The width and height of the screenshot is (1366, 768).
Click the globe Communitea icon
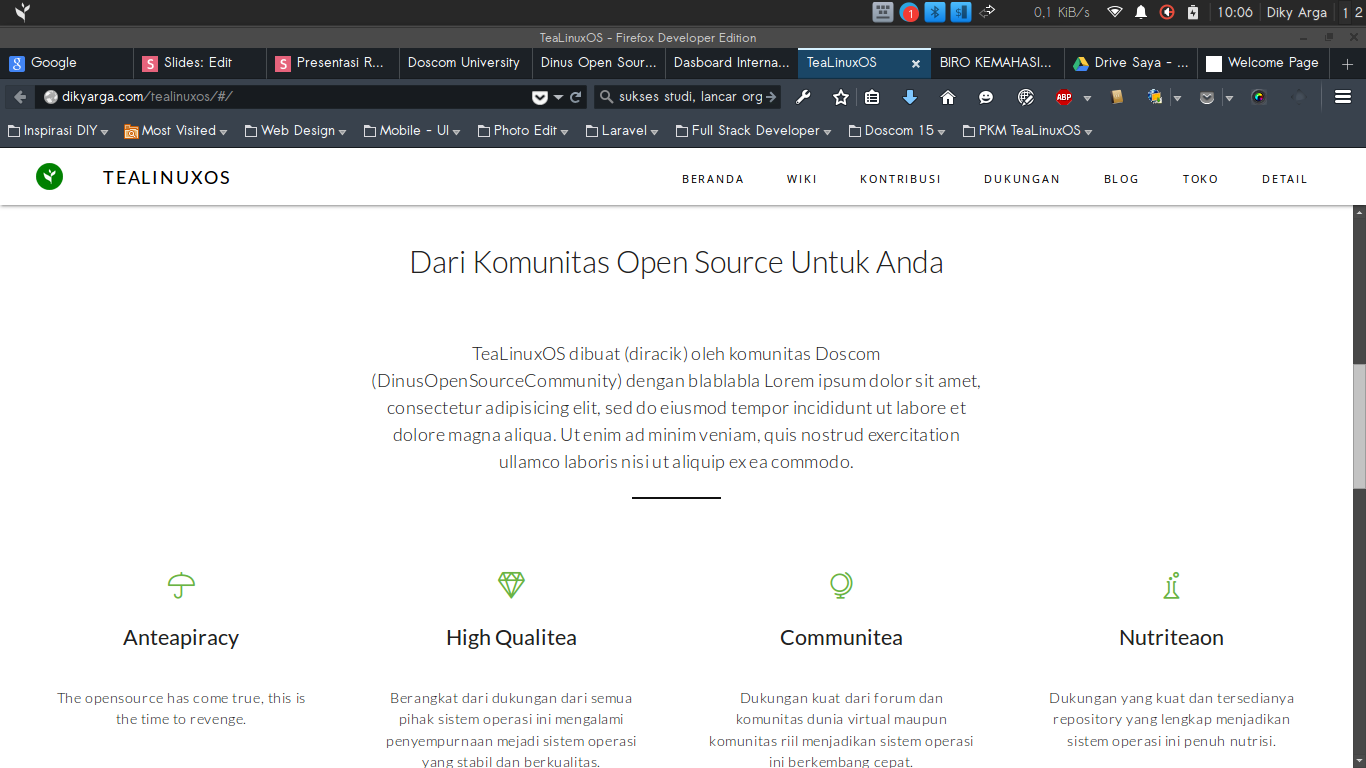point(841,585)
